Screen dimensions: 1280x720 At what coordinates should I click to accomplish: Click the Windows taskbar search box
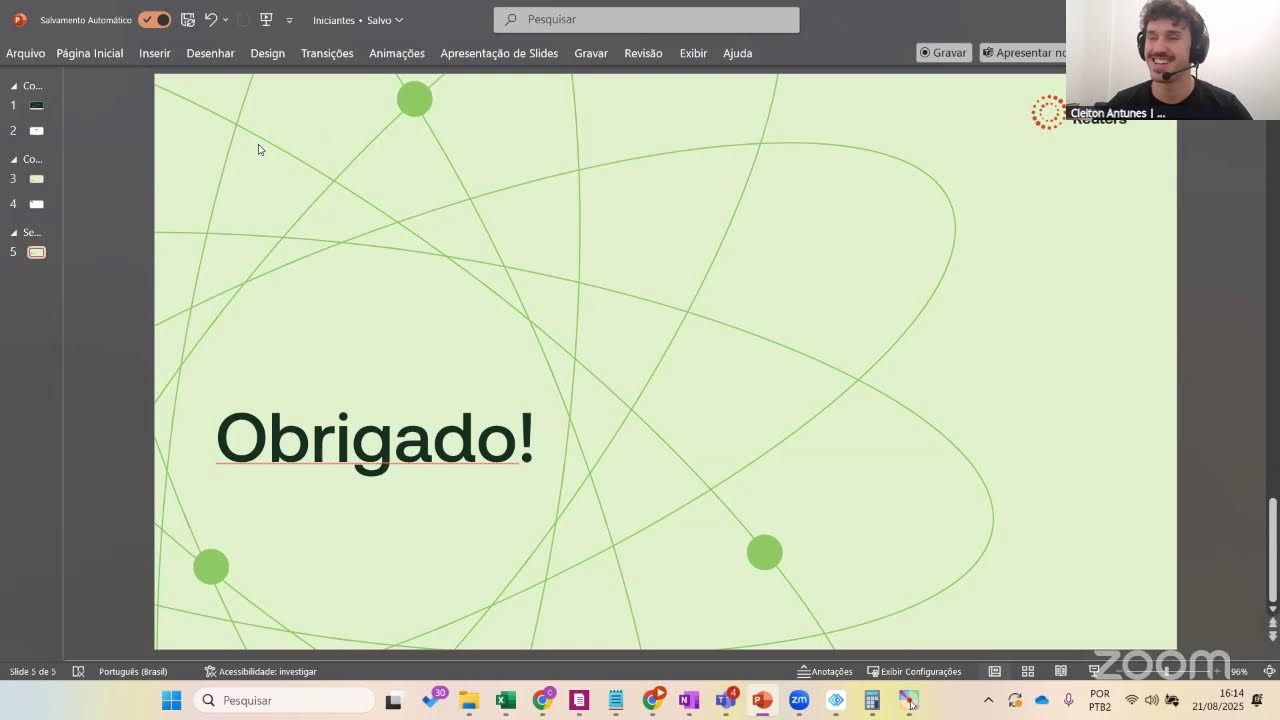(284, 700)
